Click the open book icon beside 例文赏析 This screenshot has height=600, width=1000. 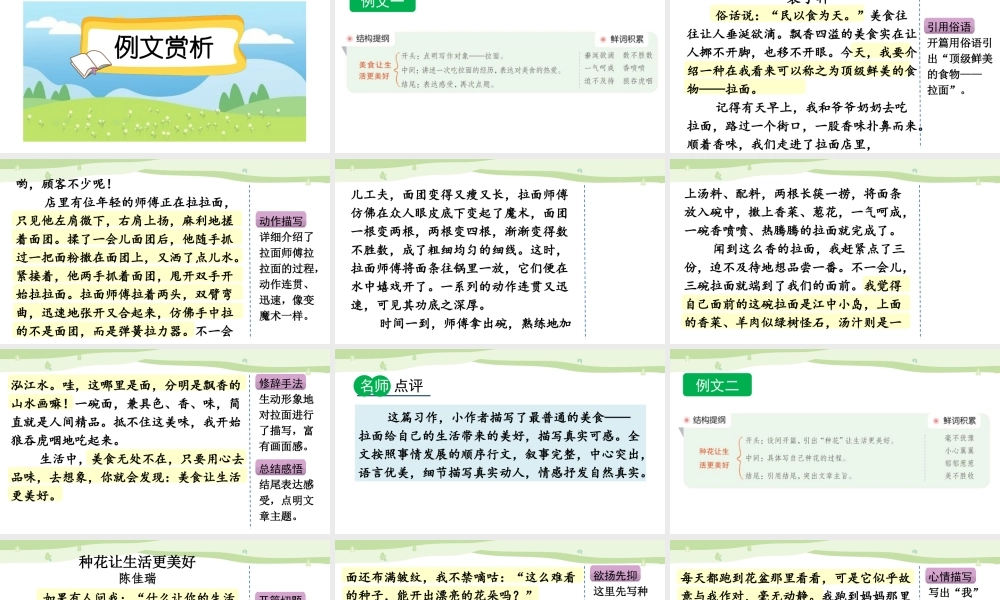click(x=90, y=64)
